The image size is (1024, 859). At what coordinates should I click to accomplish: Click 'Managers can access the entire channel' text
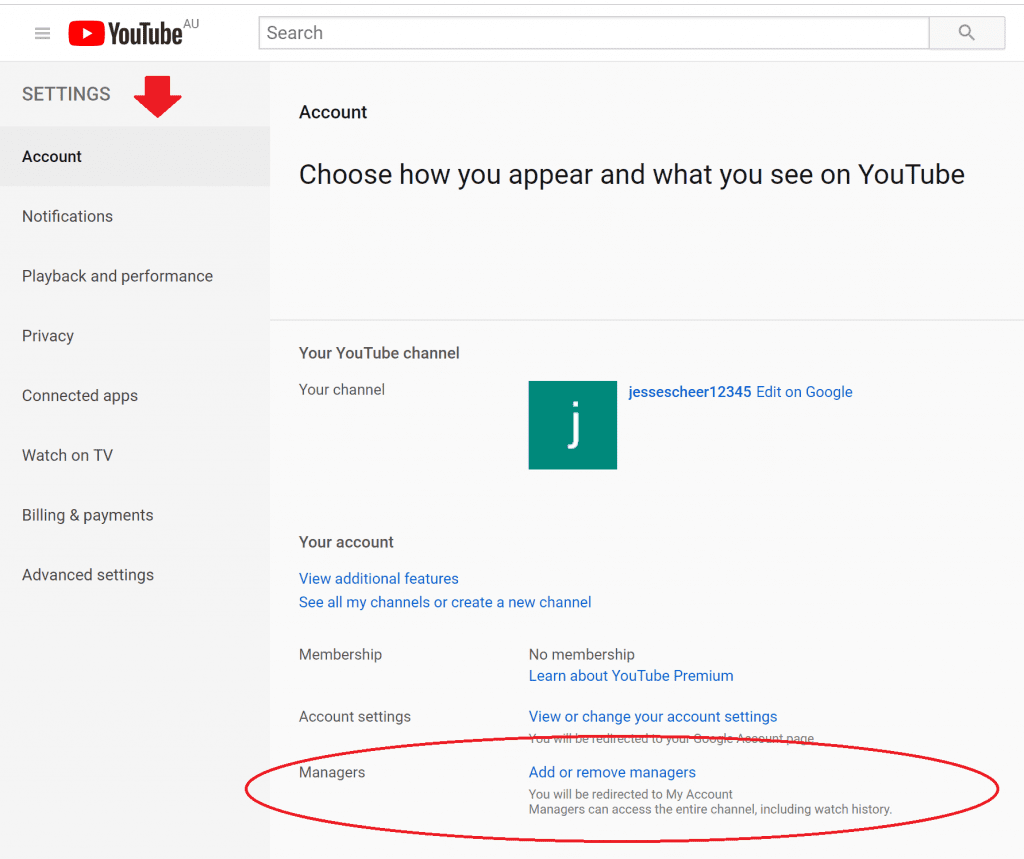click(710, 809)
